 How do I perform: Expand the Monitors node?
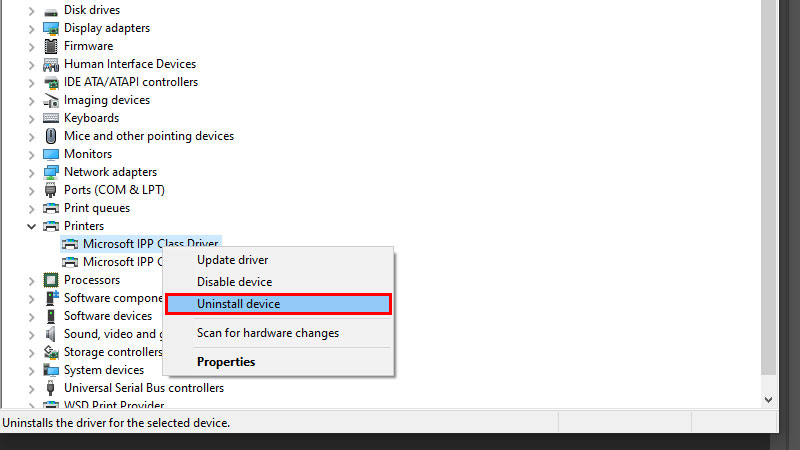coord(32,154)
